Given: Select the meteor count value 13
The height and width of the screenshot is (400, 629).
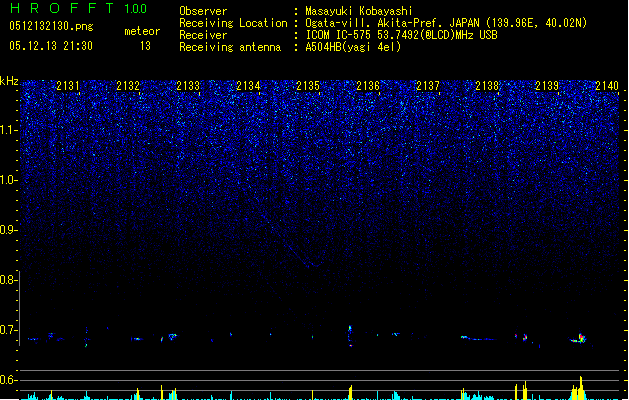Looking at the screenshot, I should click(x=145, y=46).
